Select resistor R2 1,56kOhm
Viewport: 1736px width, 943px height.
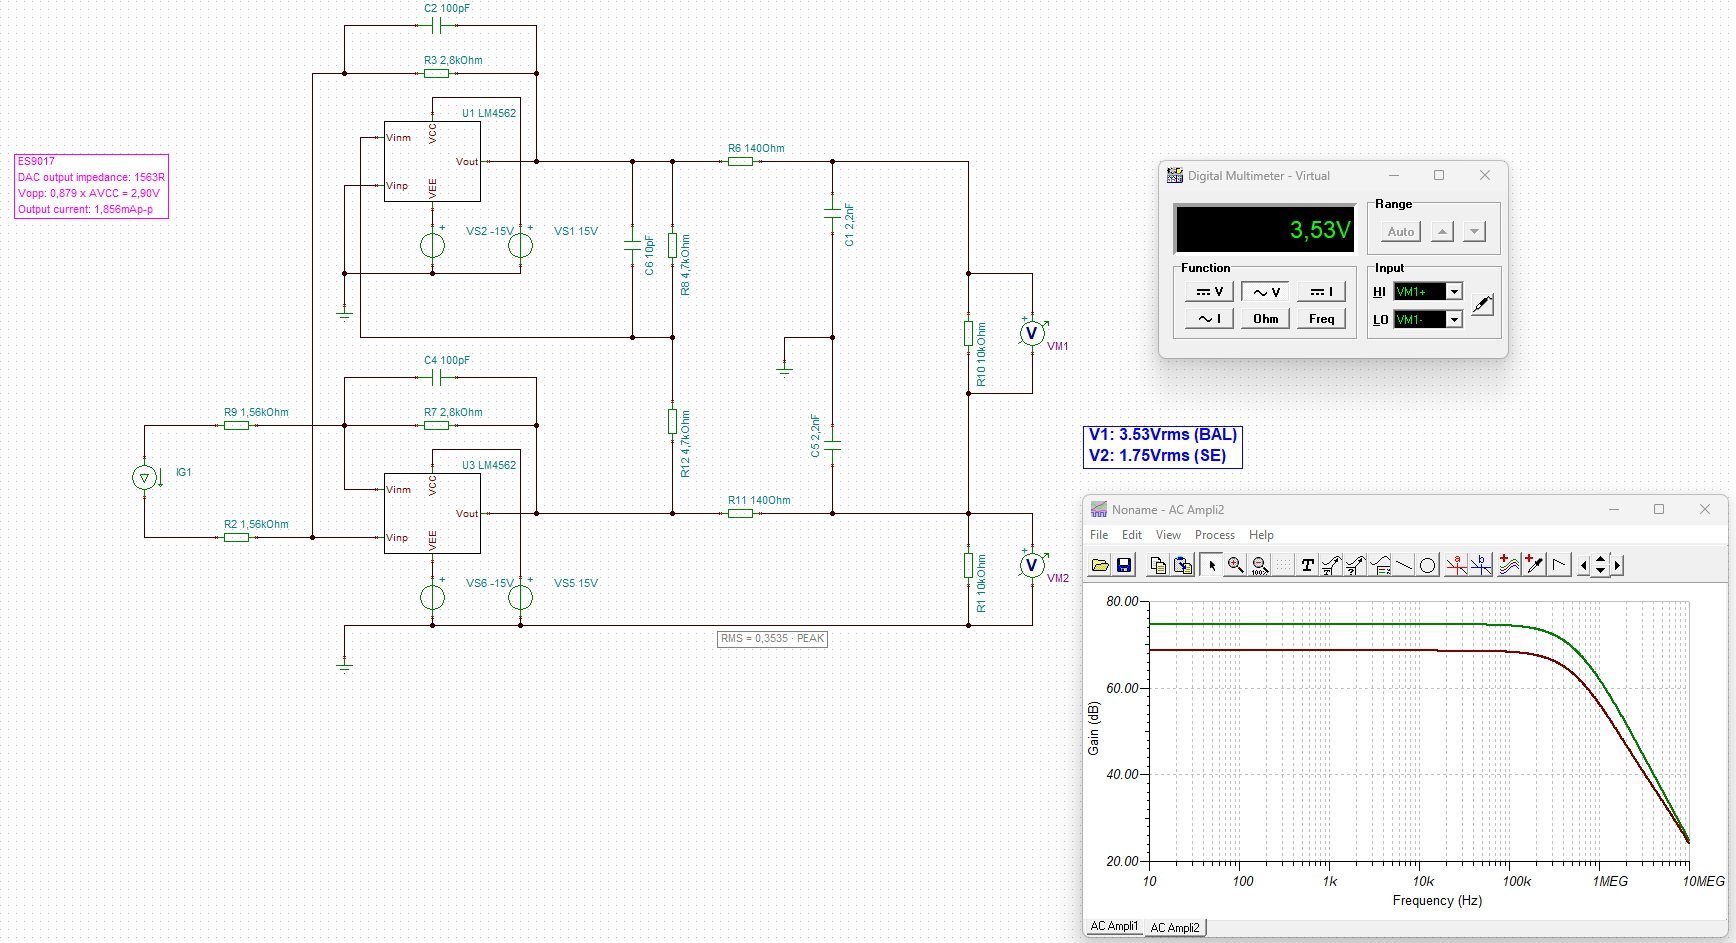tap(236, 537)
